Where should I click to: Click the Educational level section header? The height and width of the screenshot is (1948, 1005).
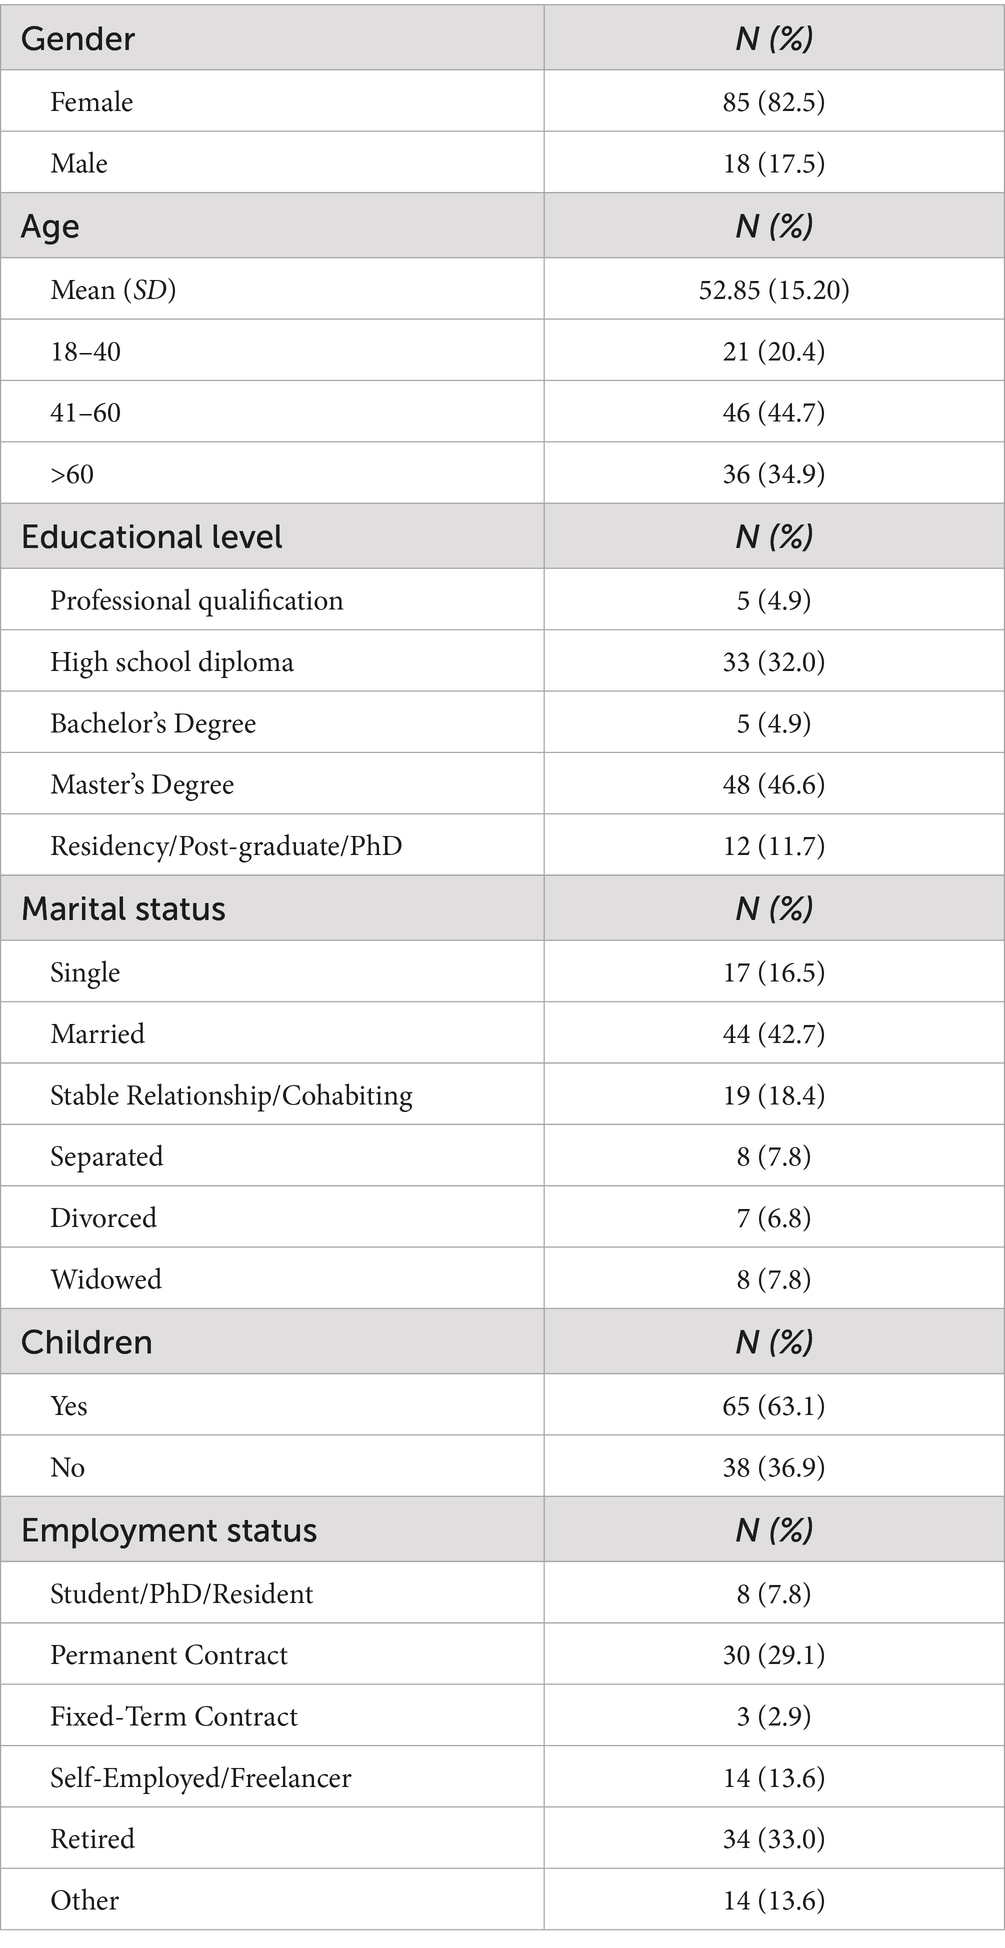click(x=152, y=537)
